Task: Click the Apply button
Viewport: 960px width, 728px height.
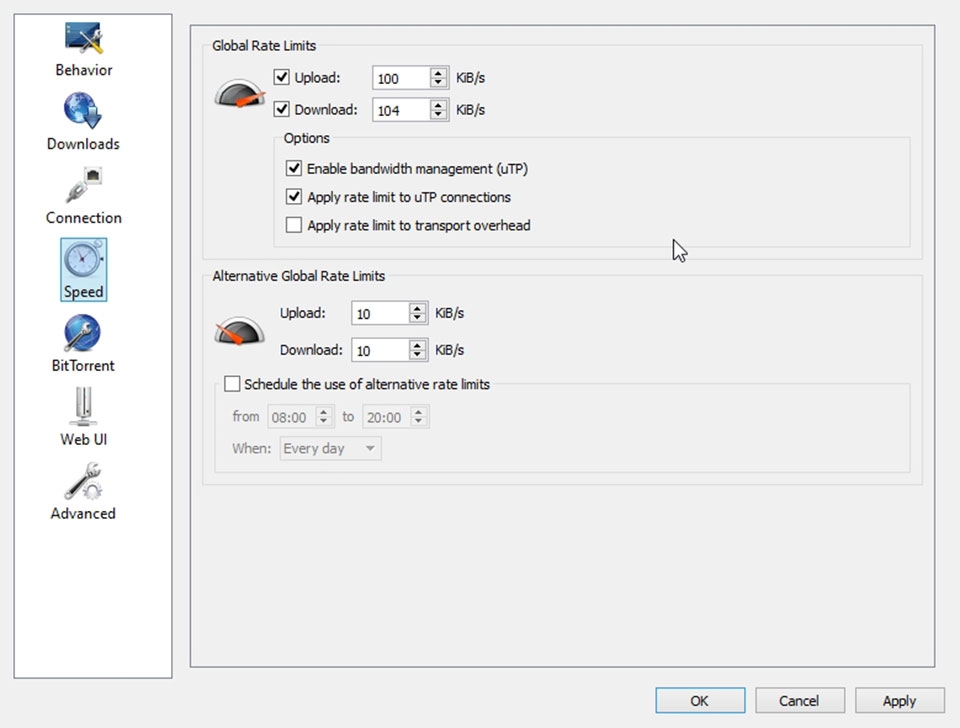Action: 899,700
